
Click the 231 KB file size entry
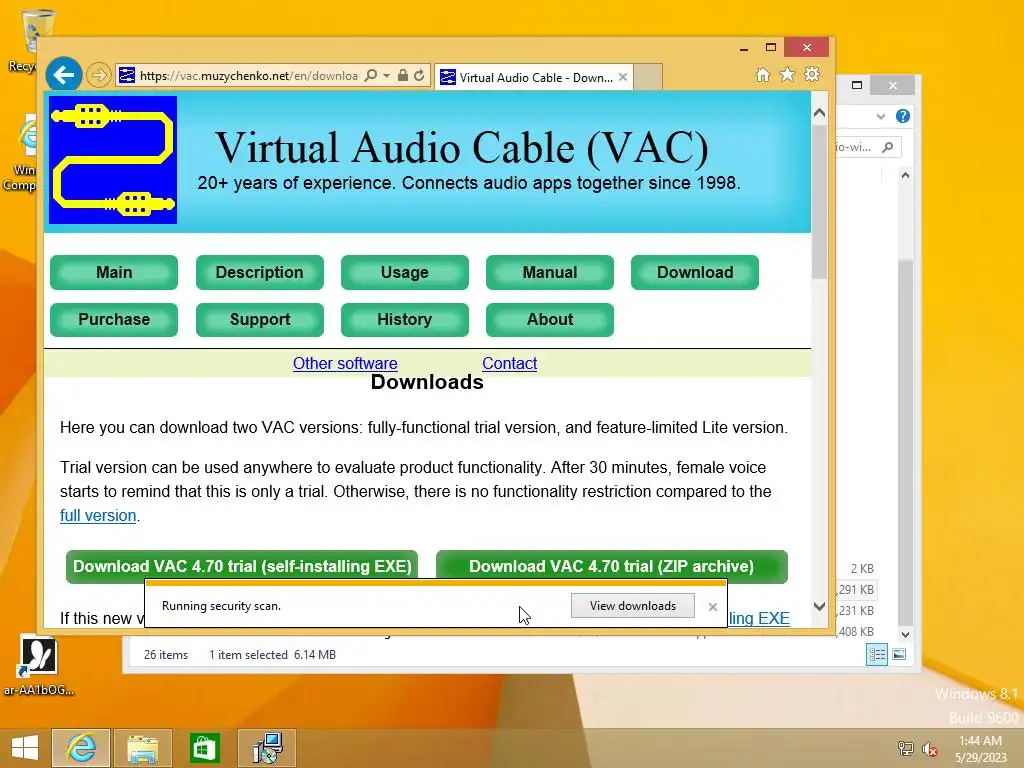point(856,610)
